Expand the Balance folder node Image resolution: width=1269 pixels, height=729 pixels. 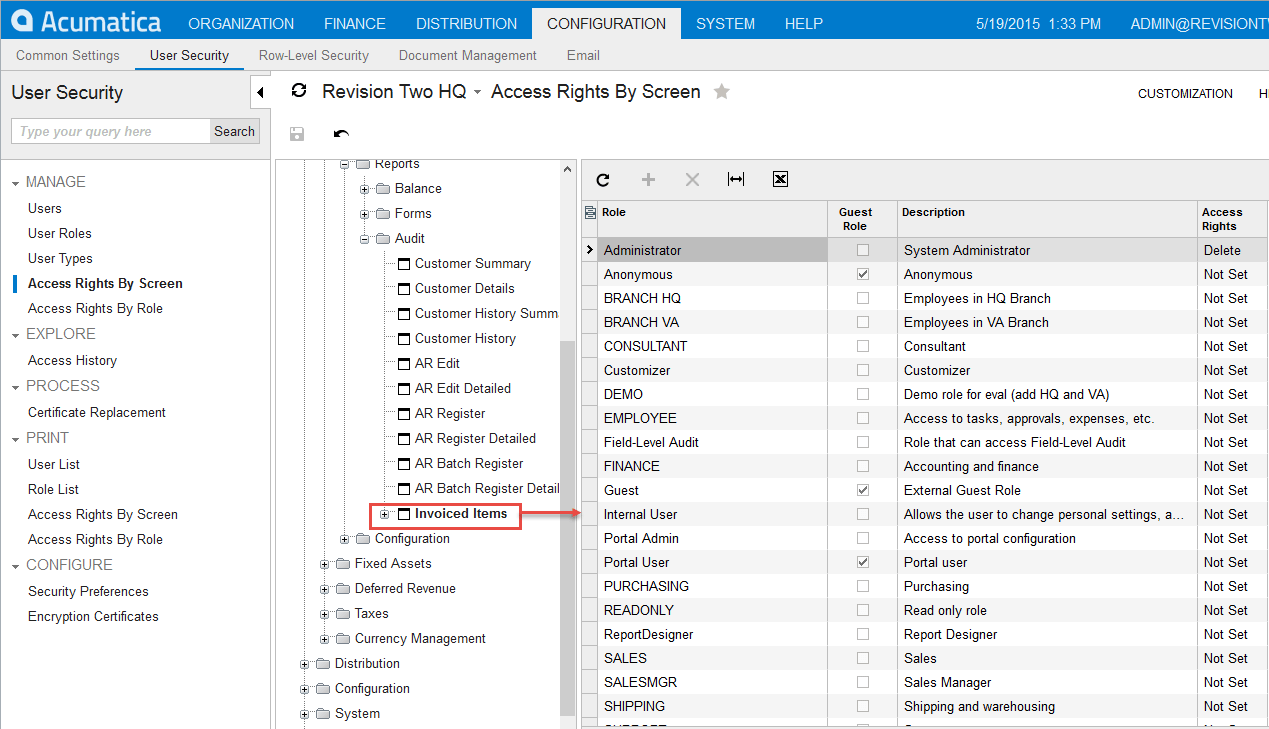click(365, 189)
